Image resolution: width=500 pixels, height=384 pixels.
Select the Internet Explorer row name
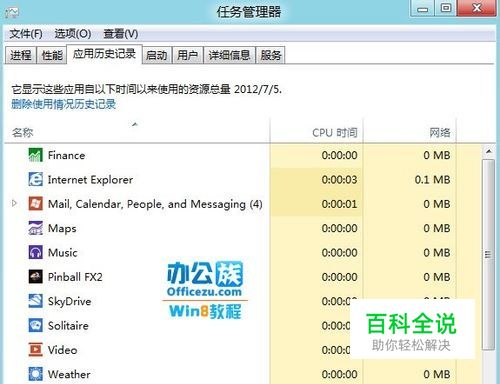90,180
